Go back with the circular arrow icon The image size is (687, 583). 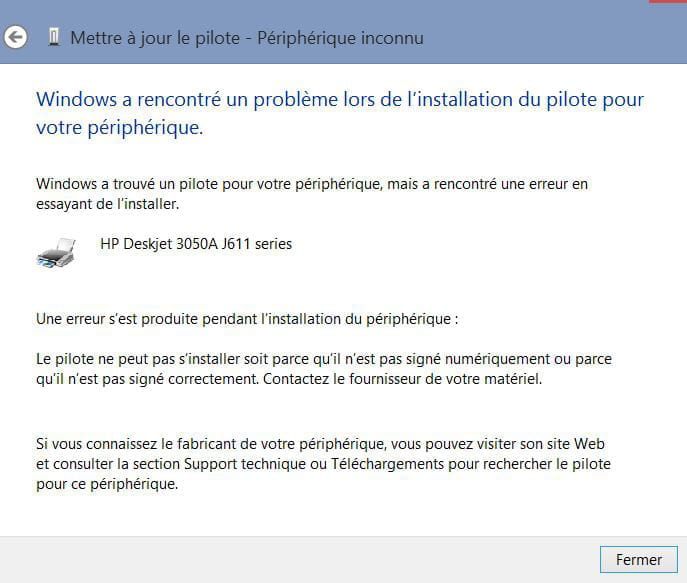(x=16, y=37)
